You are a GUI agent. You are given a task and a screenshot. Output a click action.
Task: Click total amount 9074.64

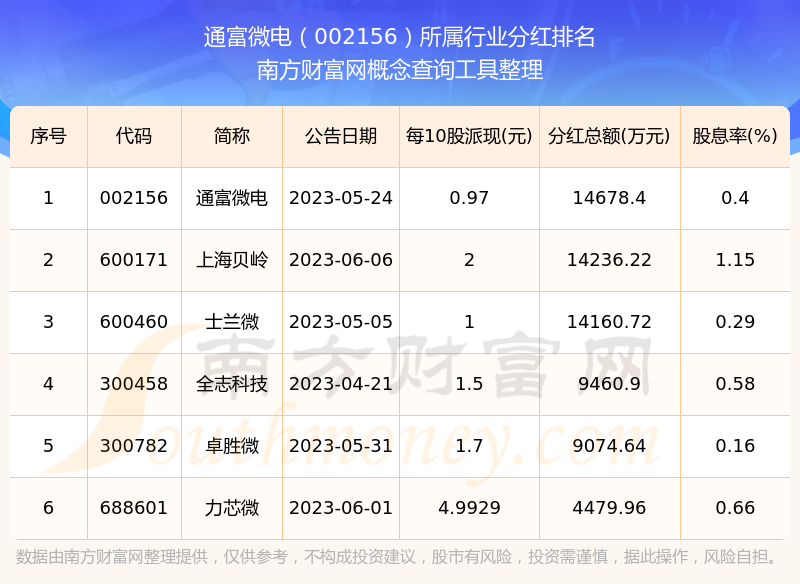click(609, 446)
